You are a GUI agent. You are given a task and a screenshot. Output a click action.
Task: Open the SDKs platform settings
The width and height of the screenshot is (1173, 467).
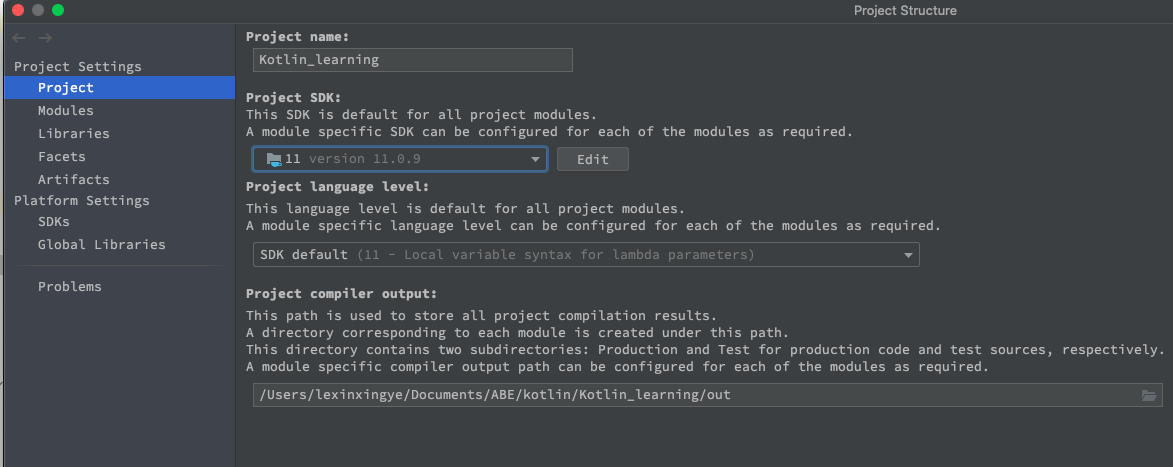[x=54, y=222]
